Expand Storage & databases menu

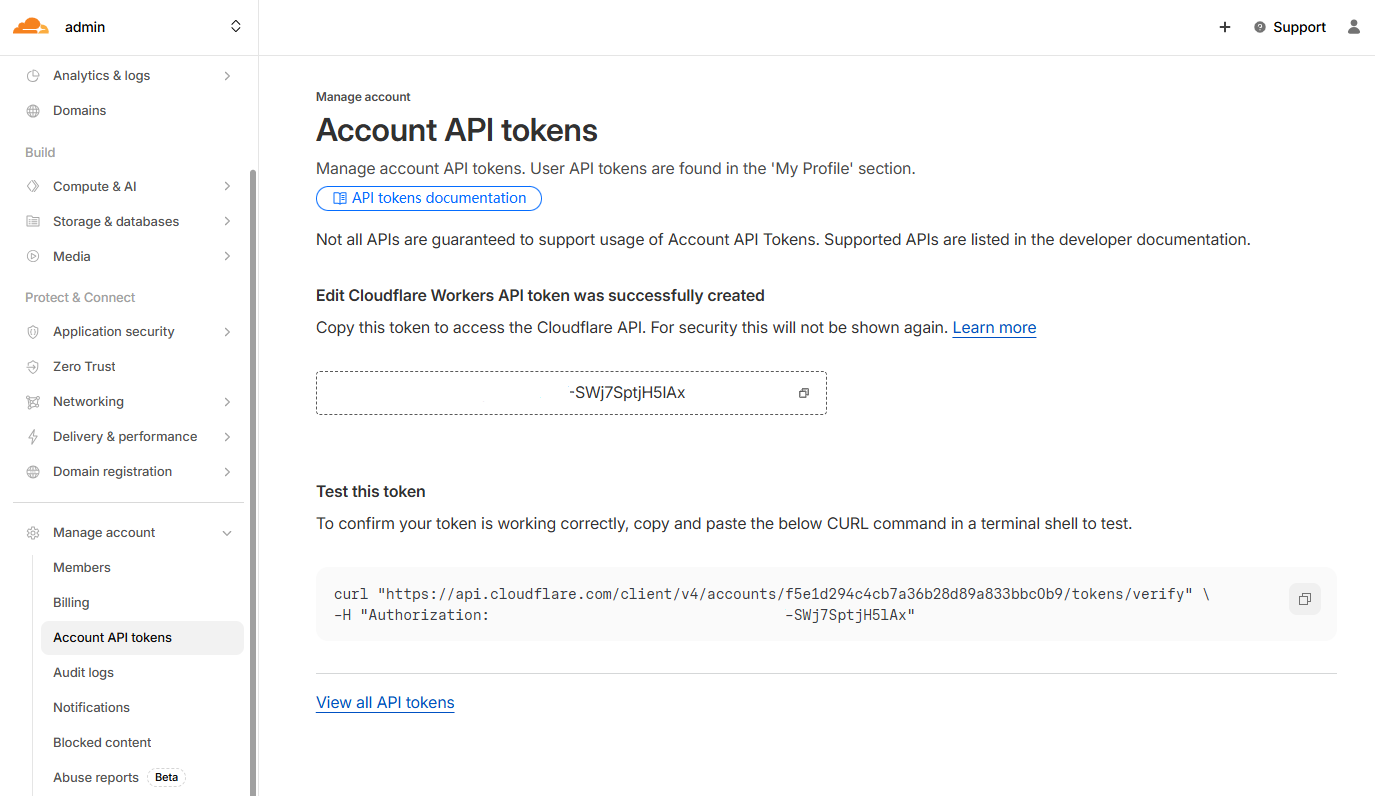coord(227,222)
